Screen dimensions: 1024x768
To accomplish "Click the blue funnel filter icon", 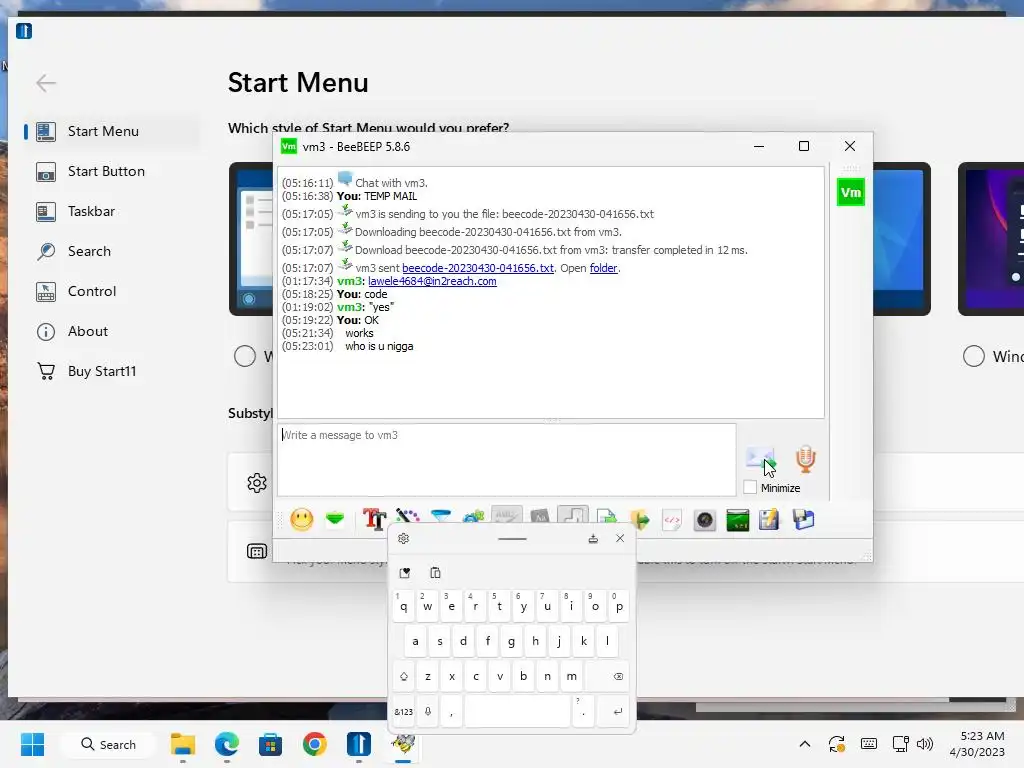I will pyautogui.click(x=441, y=516).
